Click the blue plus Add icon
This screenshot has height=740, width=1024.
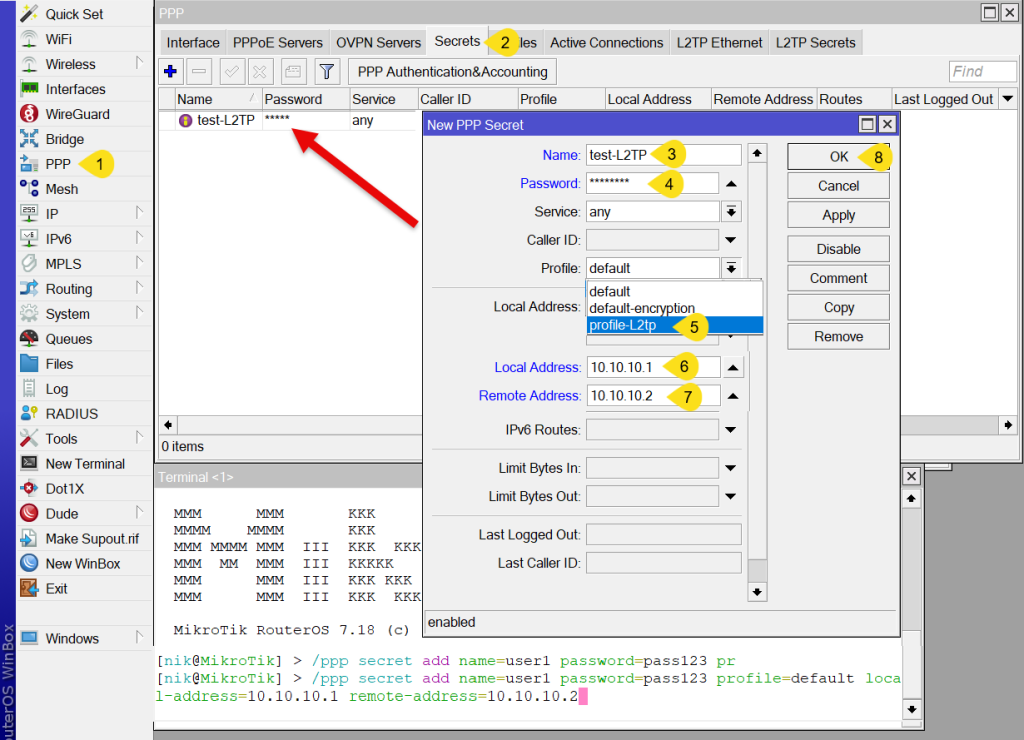tap(170, 72)
